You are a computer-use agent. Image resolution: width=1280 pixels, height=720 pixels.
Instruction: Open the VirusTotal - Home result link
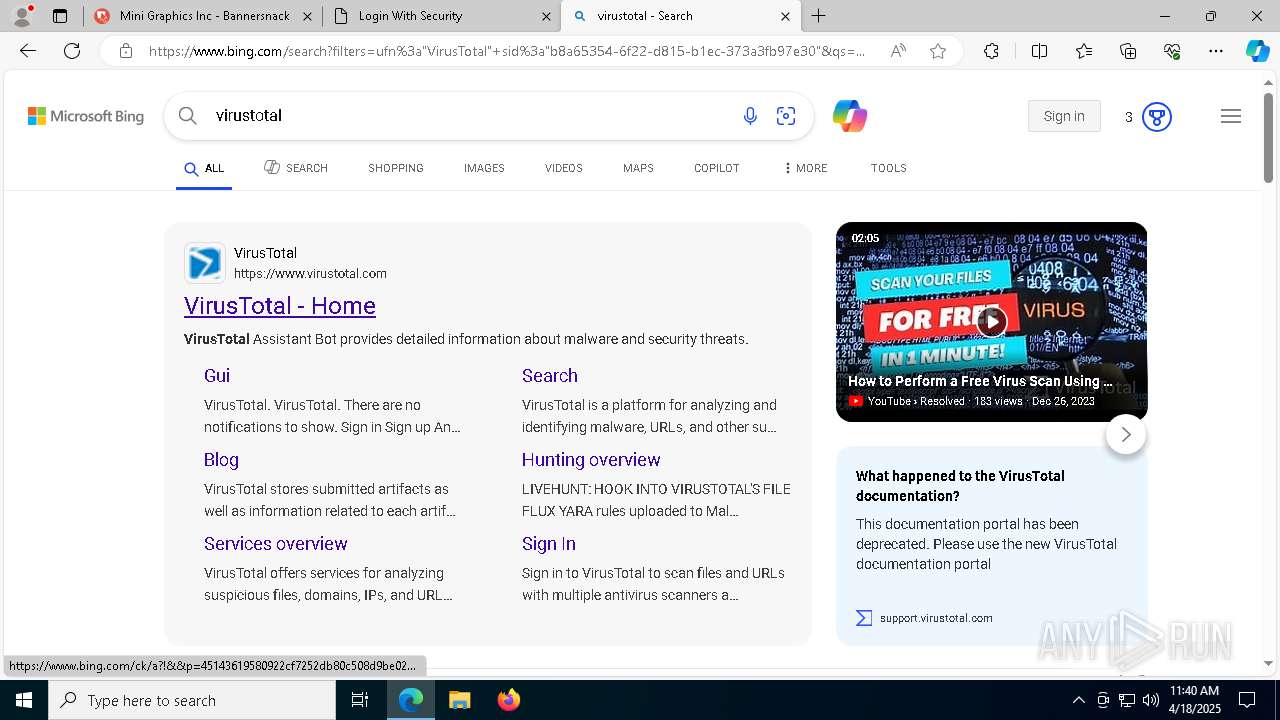coord(280,306)
